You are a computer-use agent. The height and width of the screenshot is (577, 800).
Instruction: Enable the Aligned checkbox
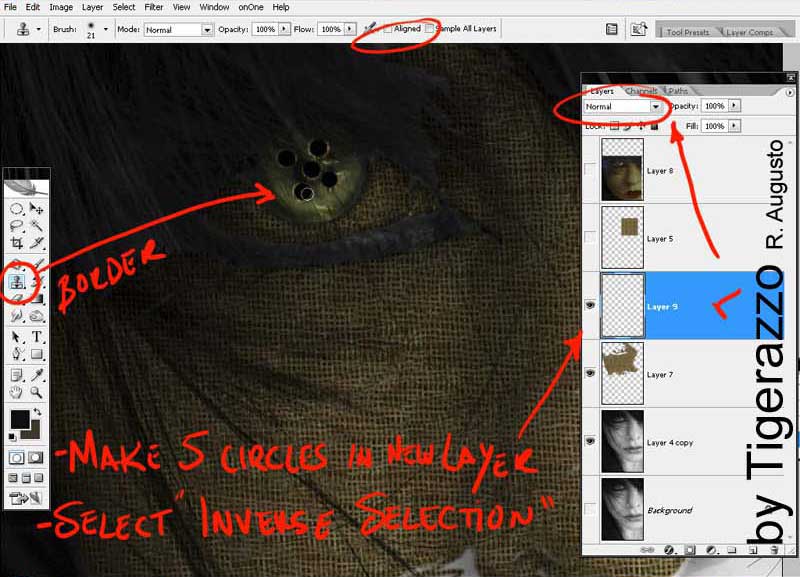[389, 30]
